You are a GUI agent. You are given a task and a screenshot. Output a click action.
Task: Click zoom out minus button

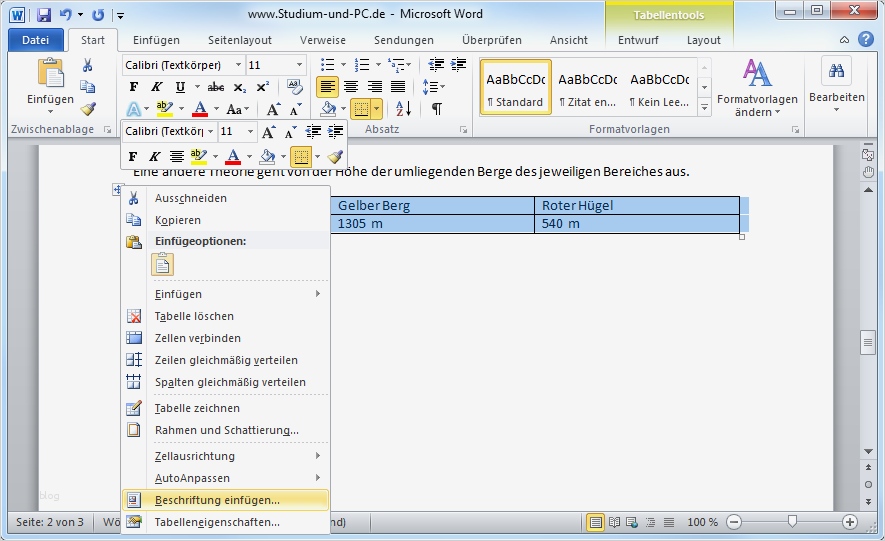734,522
